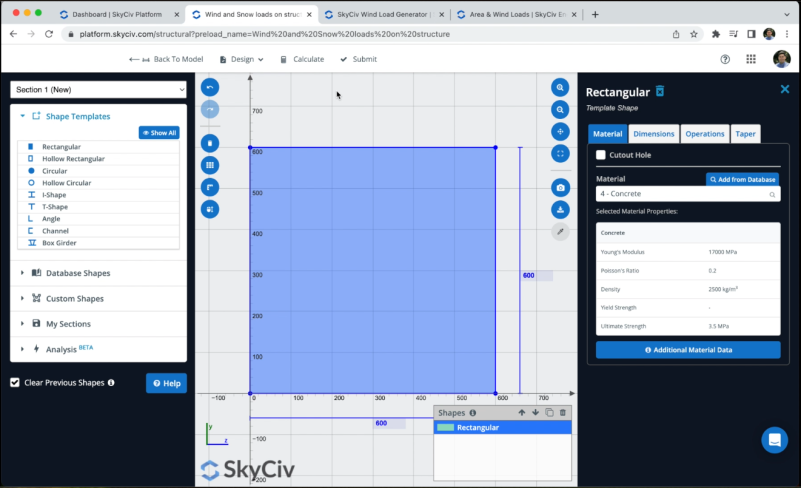Open the Design dropdown menu

pos(242,59)
